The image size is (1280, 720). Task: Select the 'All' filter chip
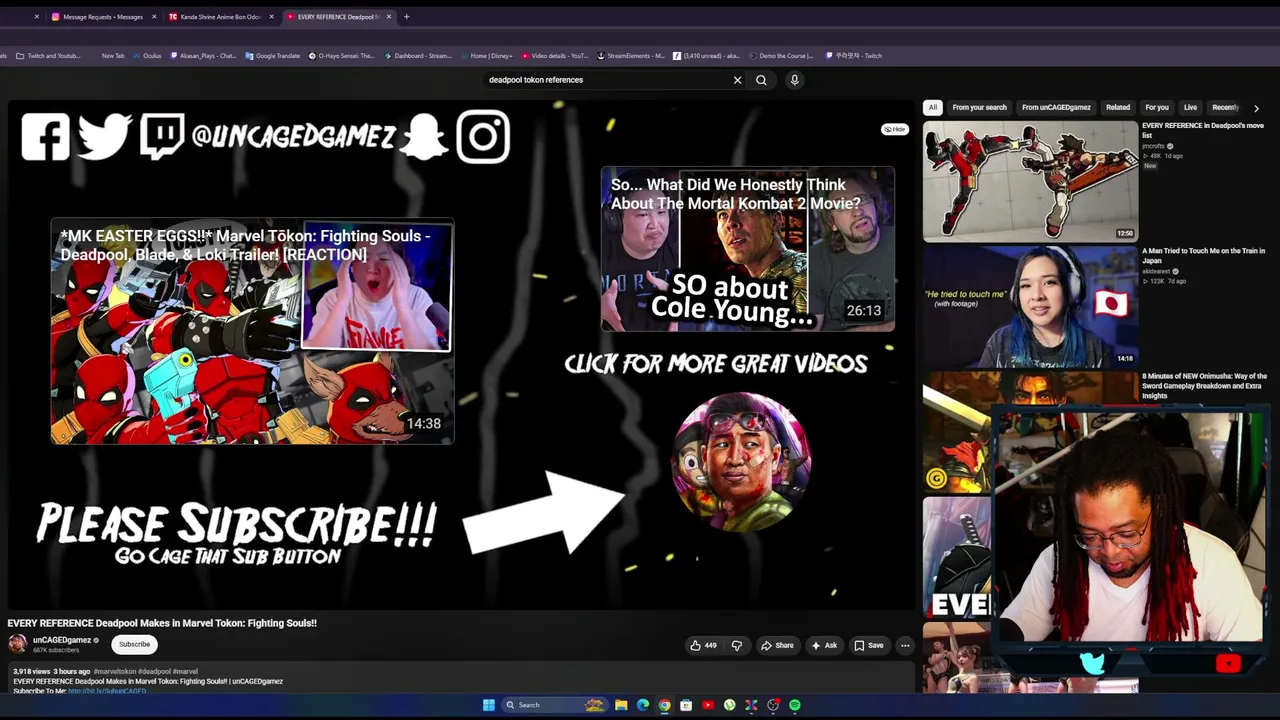point(932,107)
